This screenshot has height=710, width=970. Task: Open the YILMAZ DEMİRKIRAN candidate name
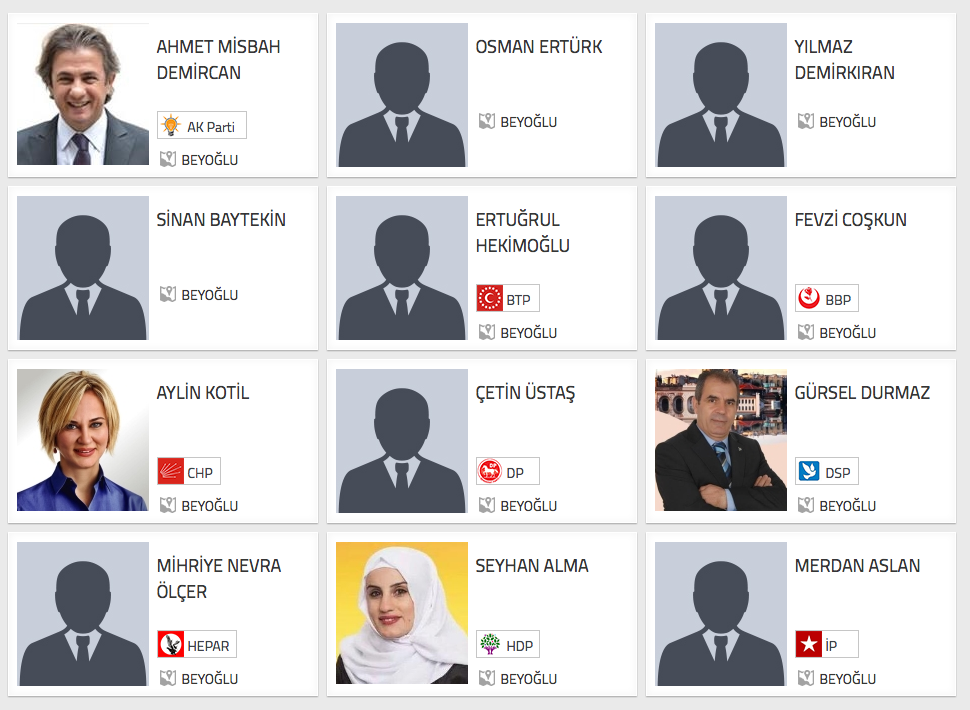pos(844,59)
